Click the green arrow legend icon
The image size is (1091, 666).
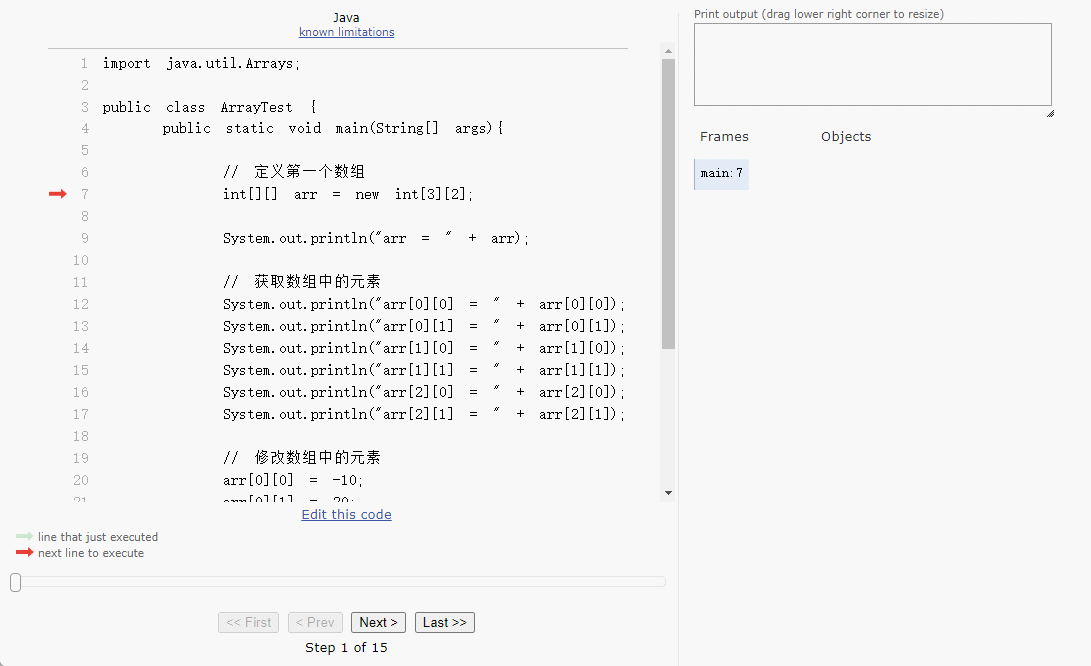pos(24,536)
